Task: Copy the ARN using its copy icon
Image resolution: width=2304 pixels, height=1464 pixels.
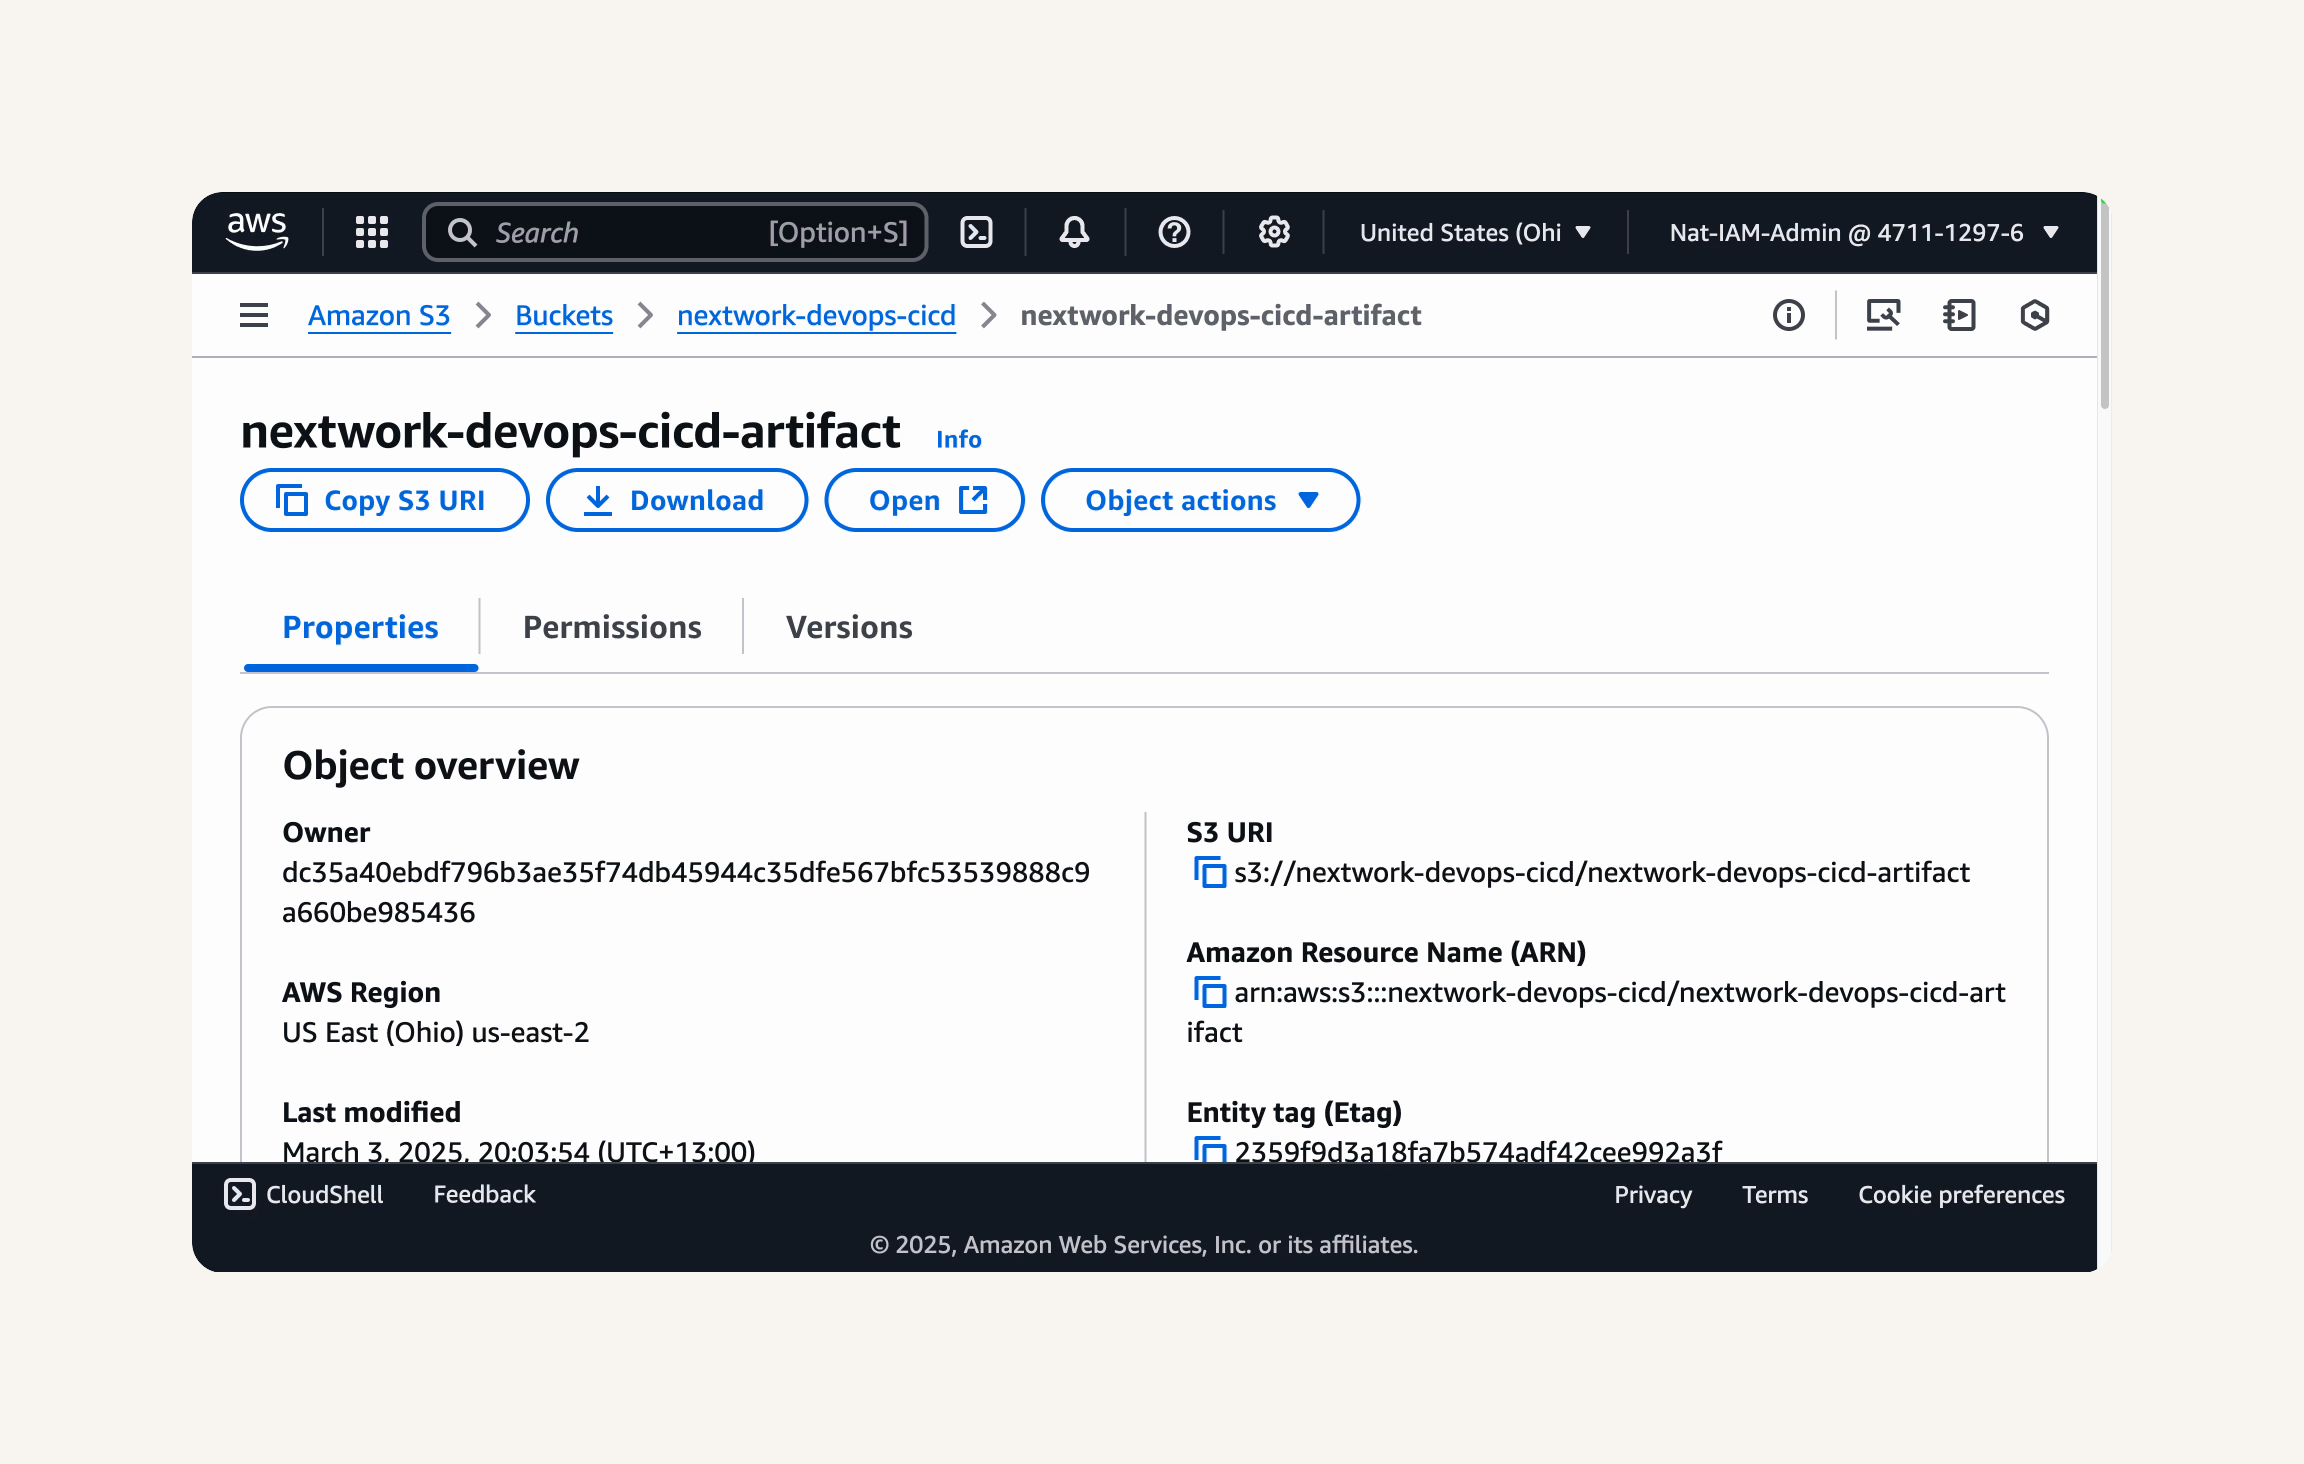Action: tap(1209, 992)
